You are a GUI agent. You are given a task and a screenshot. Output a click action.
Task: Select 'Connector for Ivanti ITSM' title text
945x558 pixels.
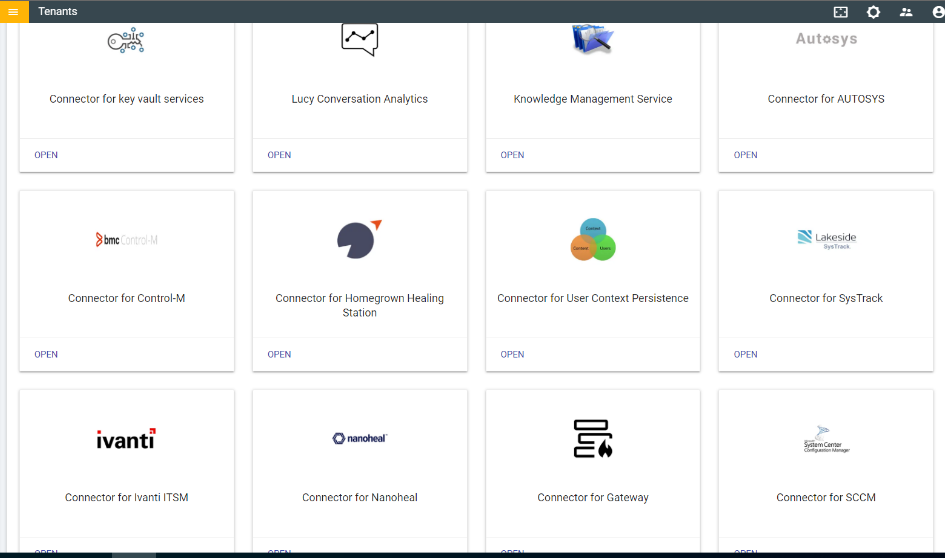coord(127,497)
